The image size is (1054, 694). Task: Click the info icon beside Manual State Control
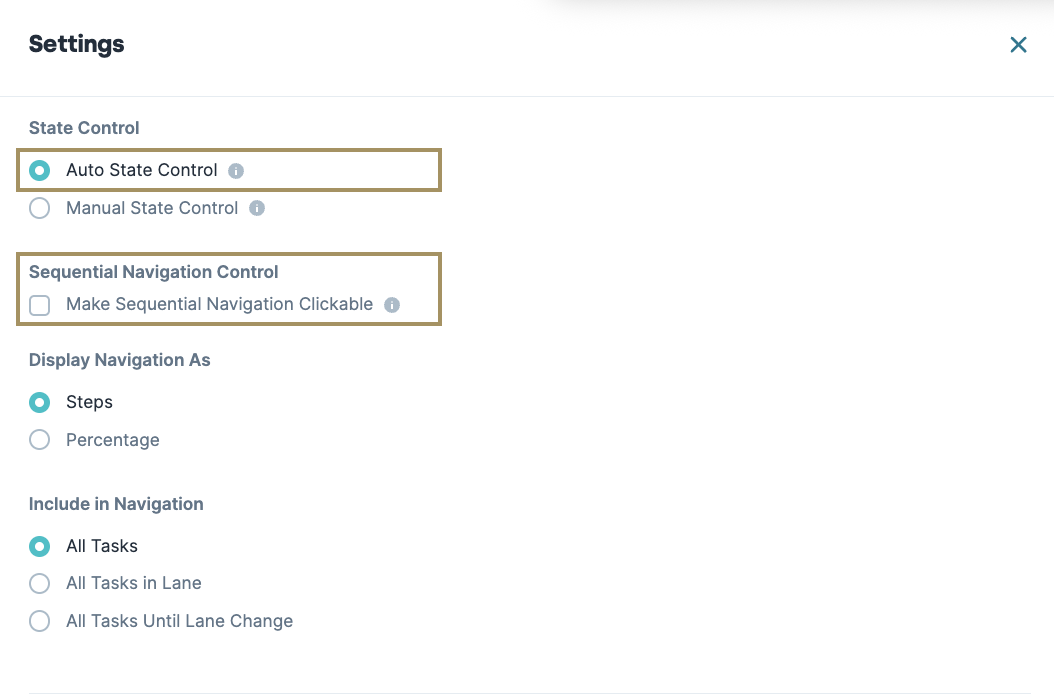[256, 208]
